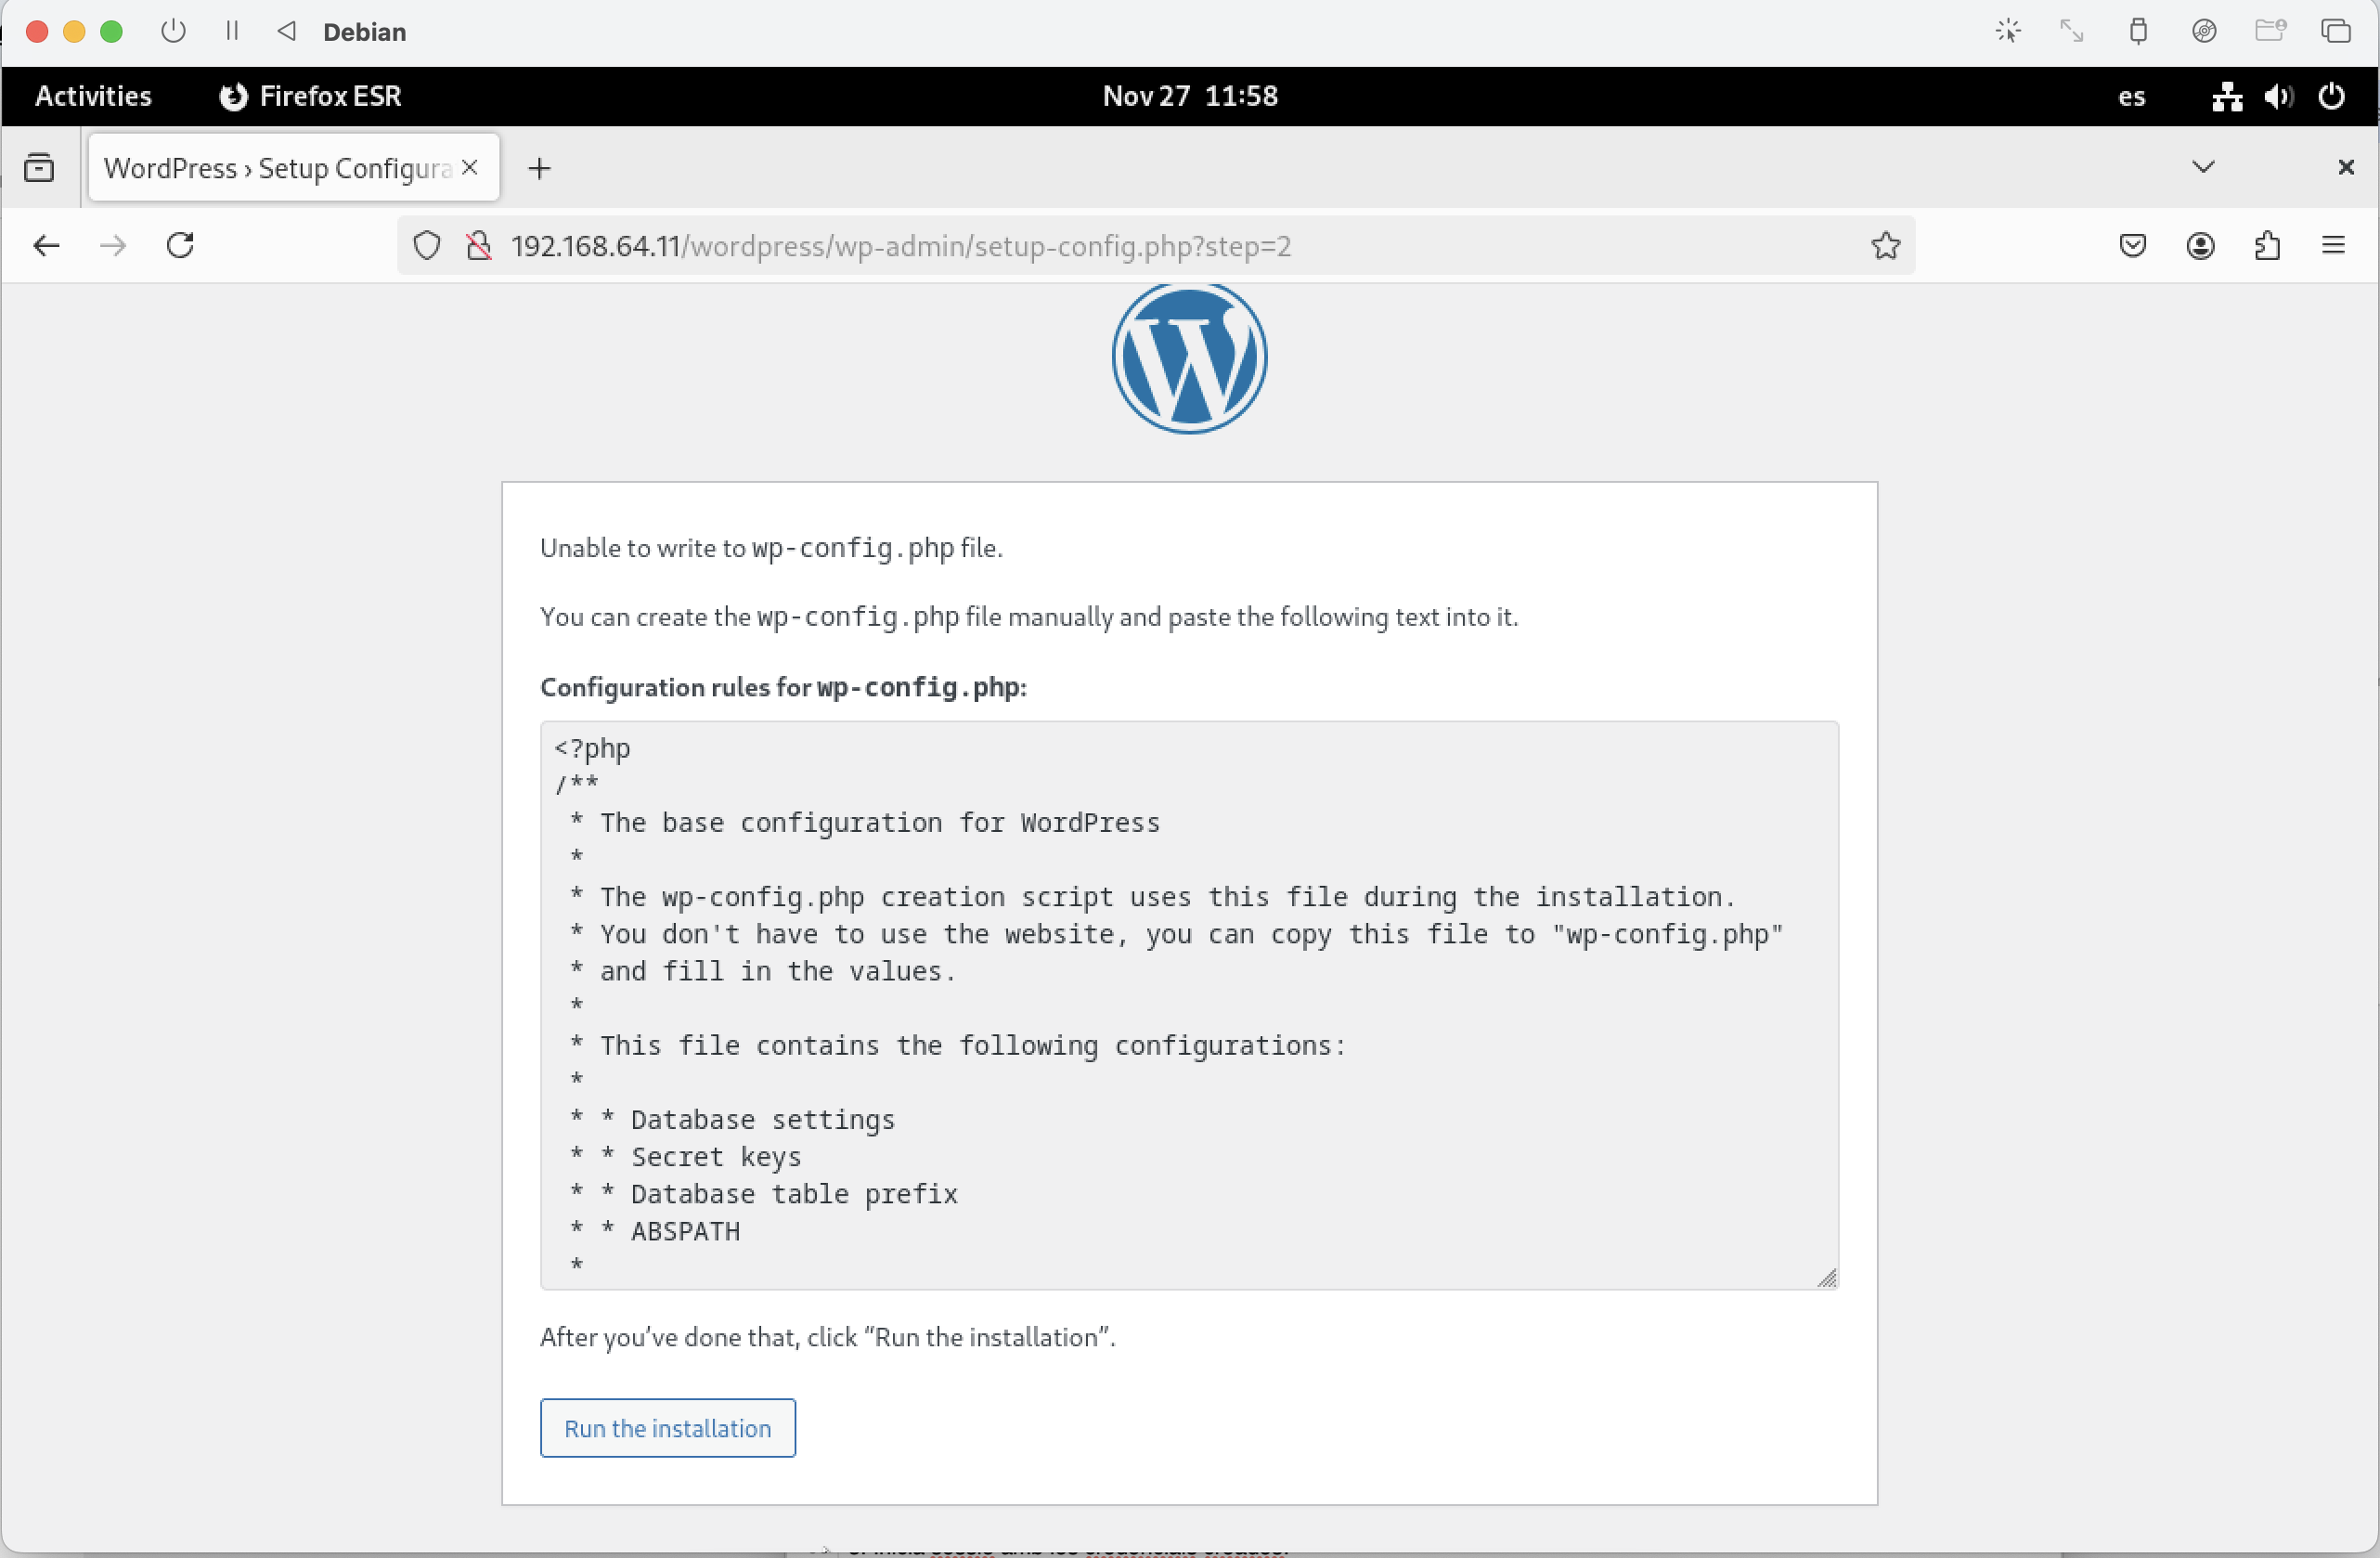Close the WordPress Setup Configuration tab
The height and width of the screenshot is (1558, 2380).
point(469,167)
